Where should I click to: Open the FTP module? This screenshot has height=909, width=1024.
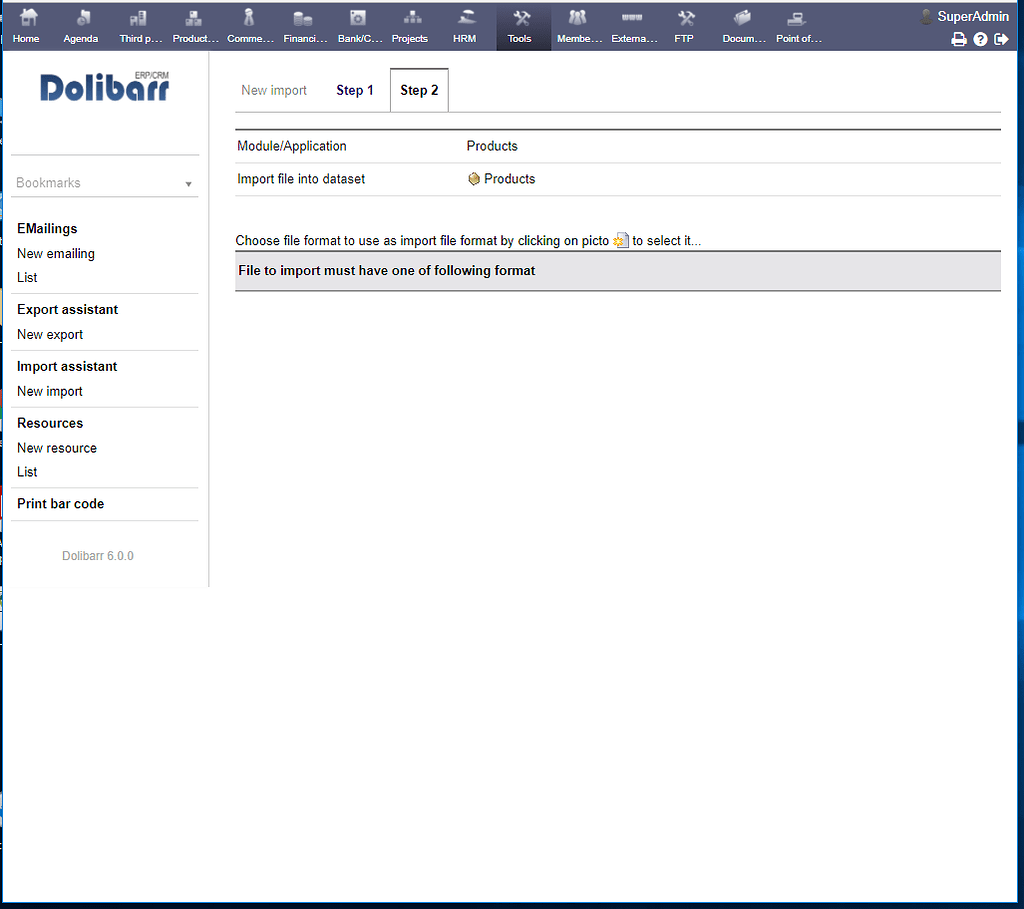684,26
